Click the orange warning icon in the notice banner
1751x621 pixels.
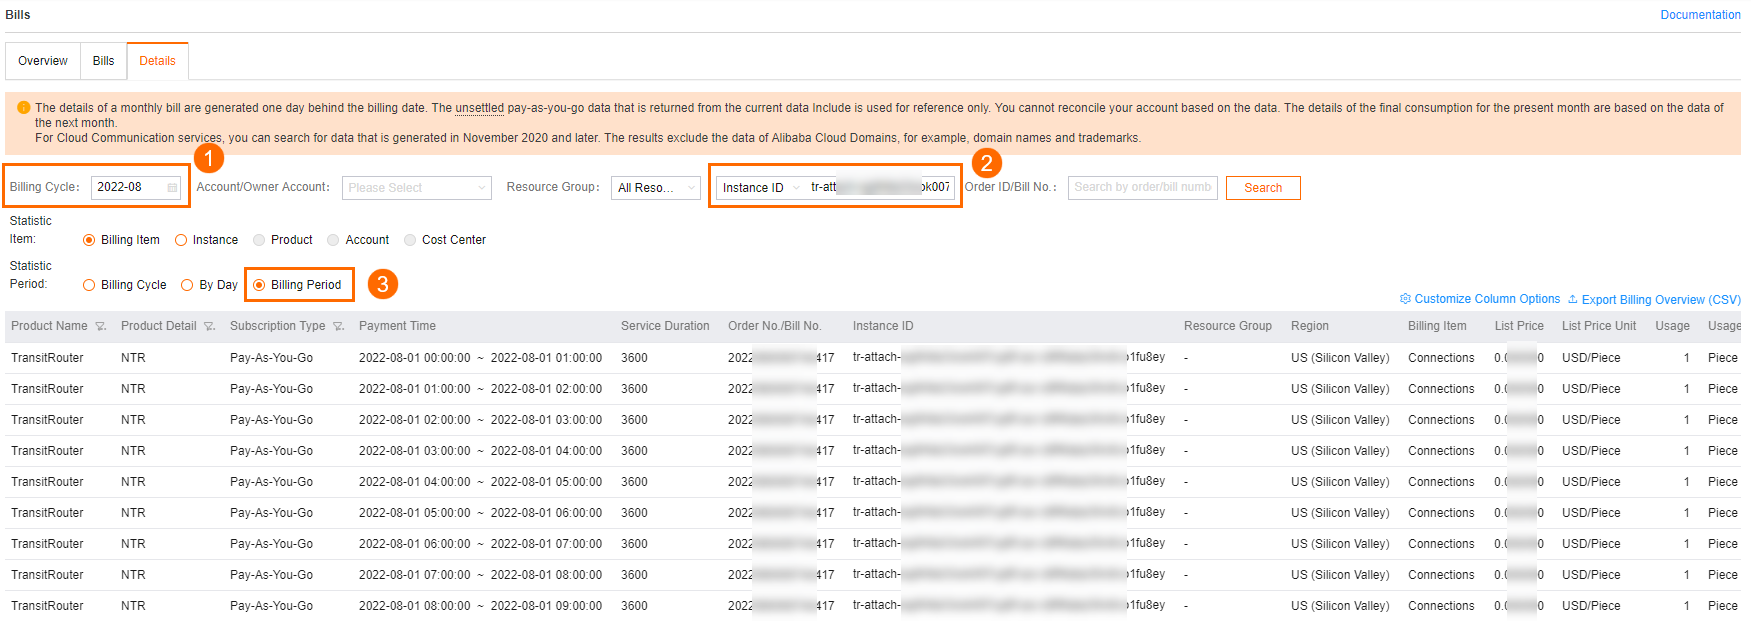point(23,108)
